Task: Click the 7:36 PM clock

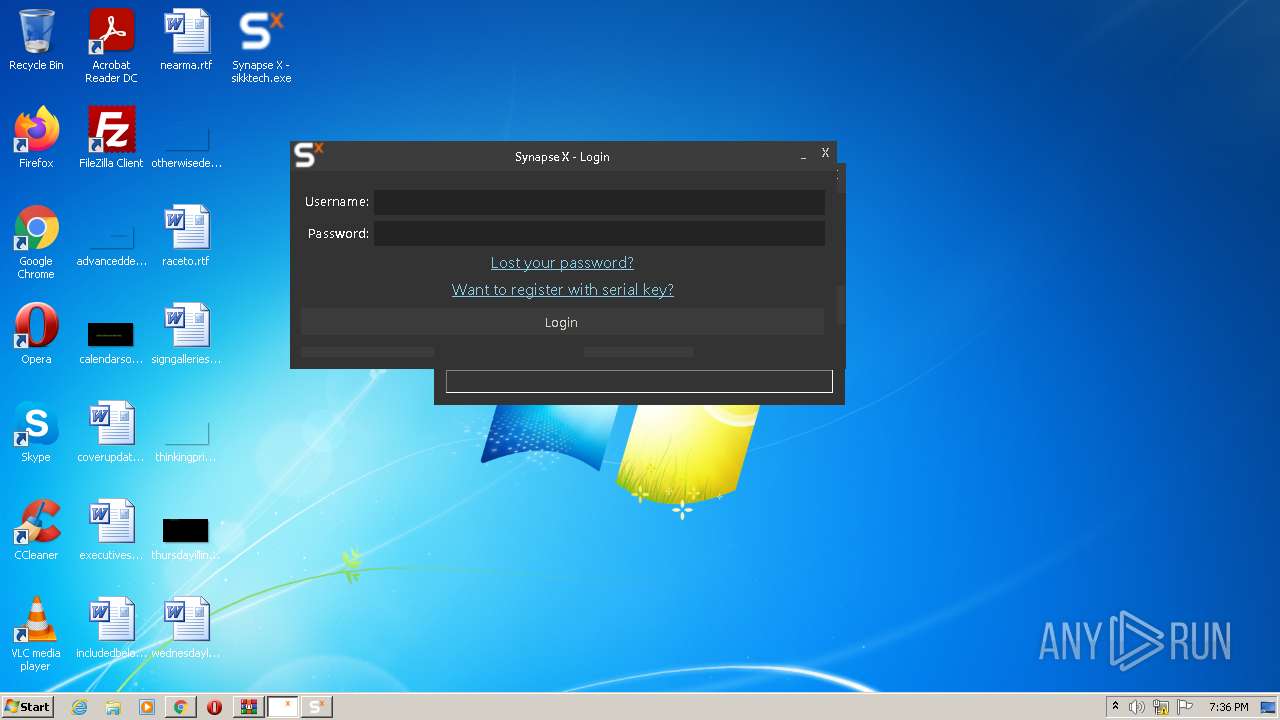Action: 1228,707
